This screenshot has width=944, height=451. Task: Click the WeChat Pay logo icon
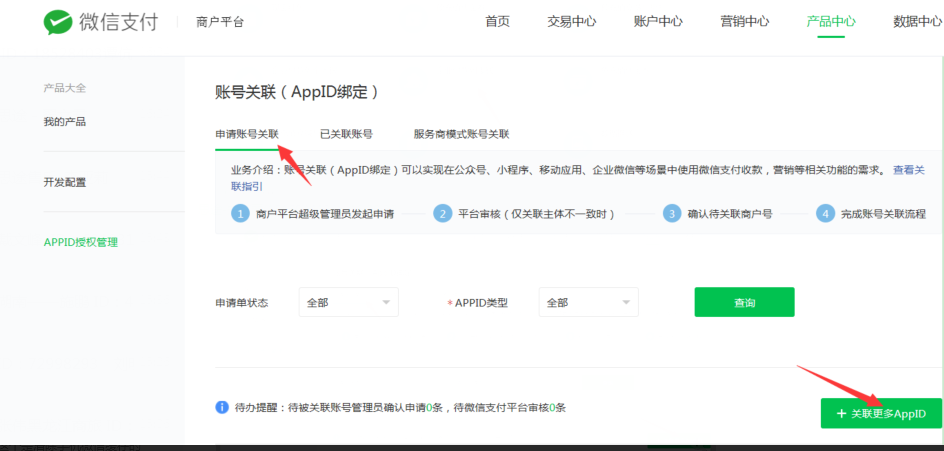60,22
